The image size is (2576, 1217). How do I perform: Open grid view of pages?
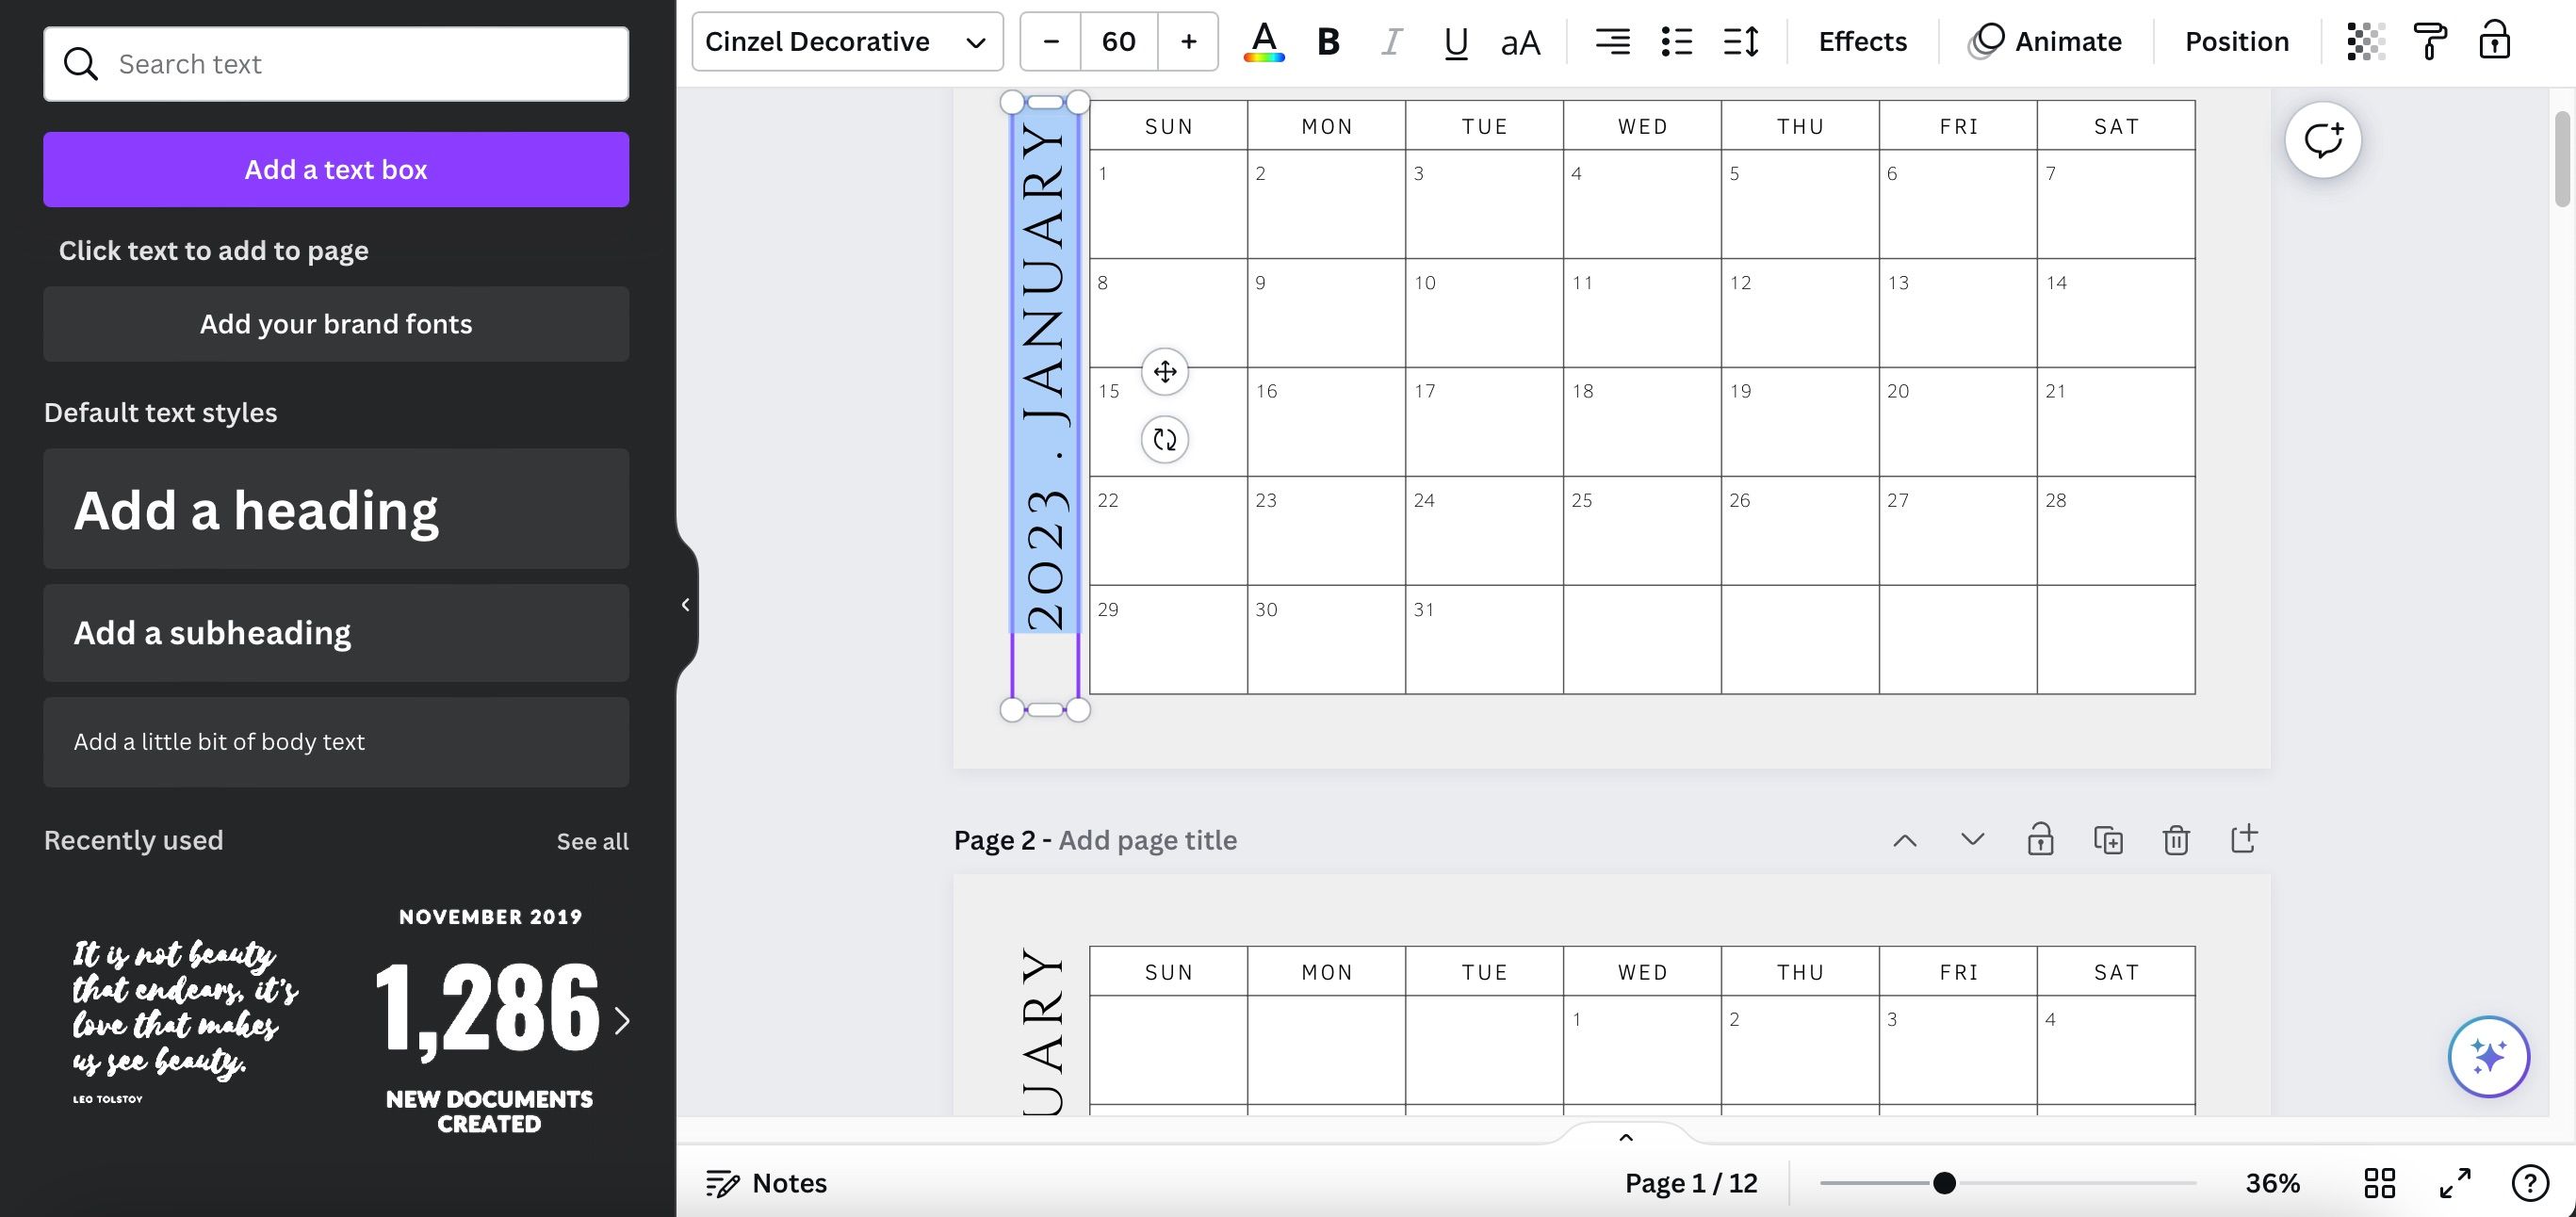tap(2379, 1183)
